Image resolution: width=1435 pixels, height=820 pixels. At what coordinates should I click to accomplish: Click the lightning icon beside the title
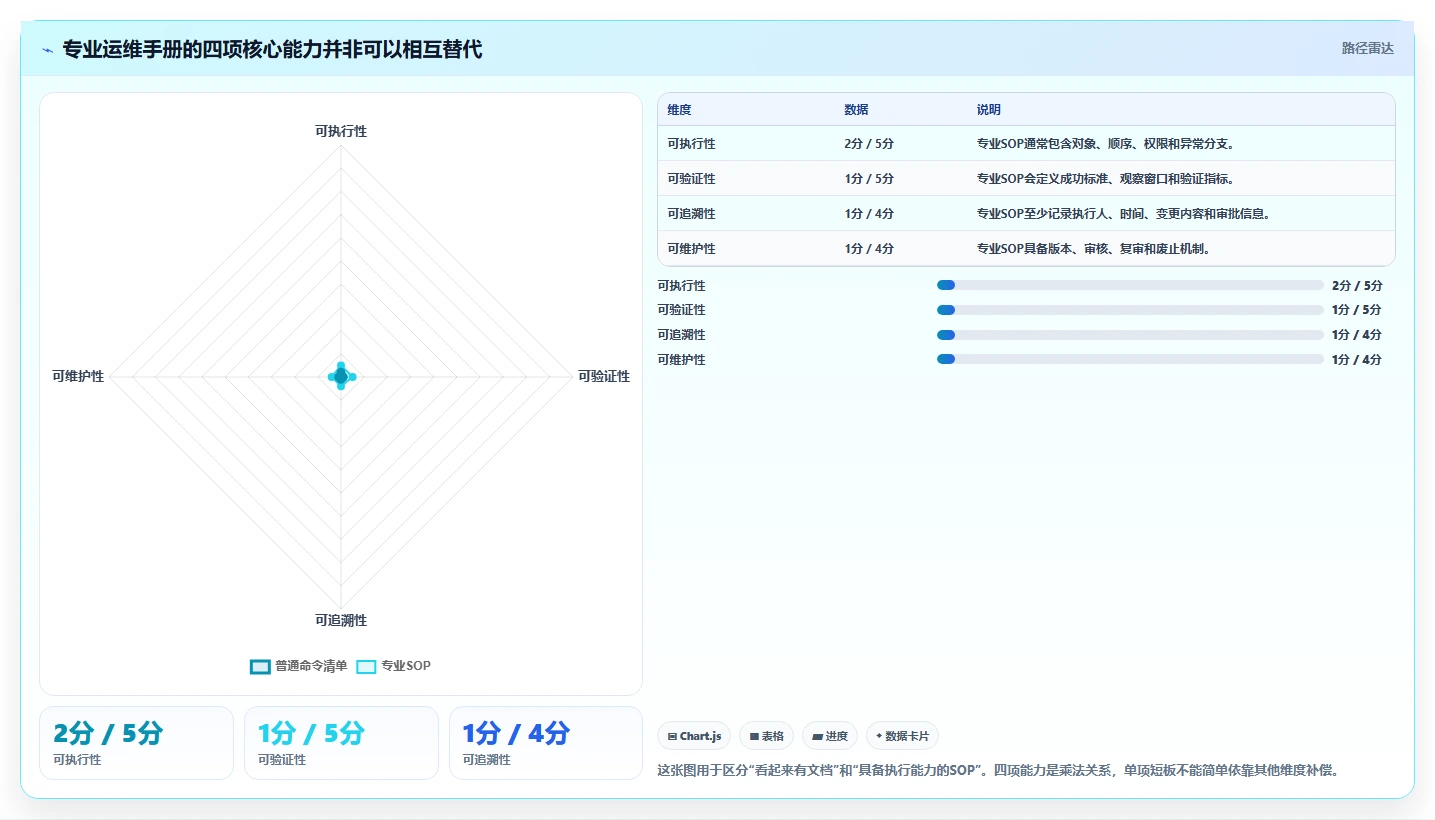[48, 49]
